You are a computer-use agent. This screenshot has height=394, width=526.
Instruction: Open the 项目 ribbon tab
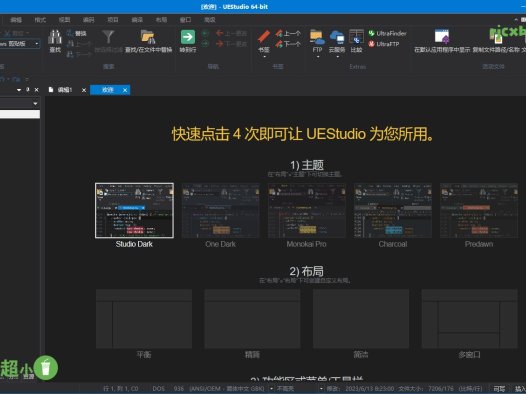(113, 20)
